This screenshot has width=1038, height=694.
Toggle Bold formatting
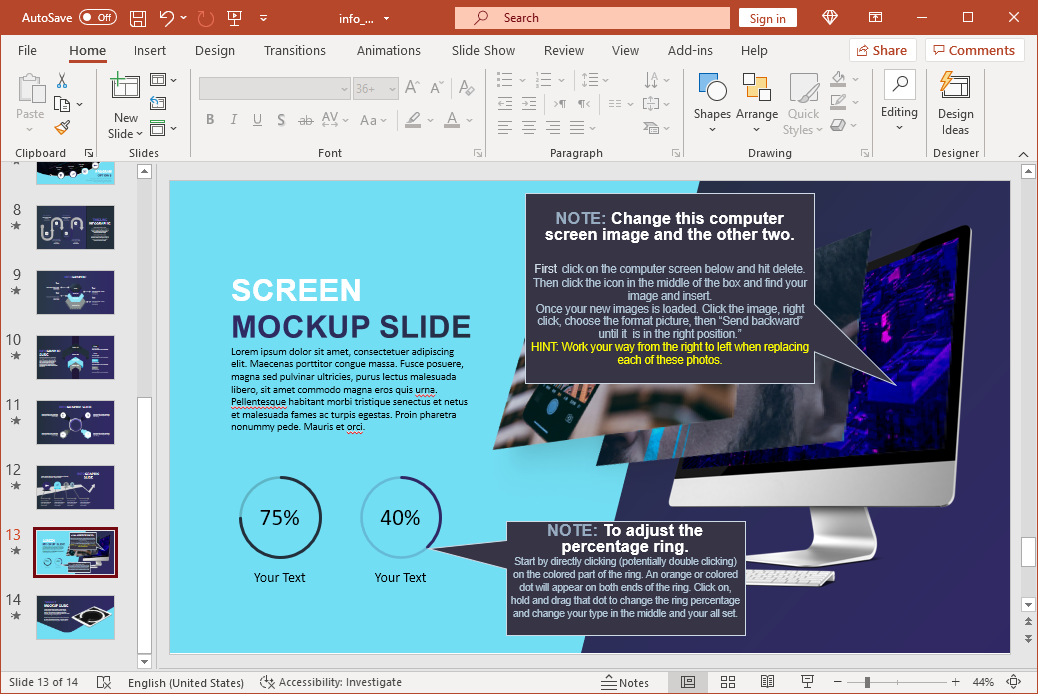click(x=210, y=120)
